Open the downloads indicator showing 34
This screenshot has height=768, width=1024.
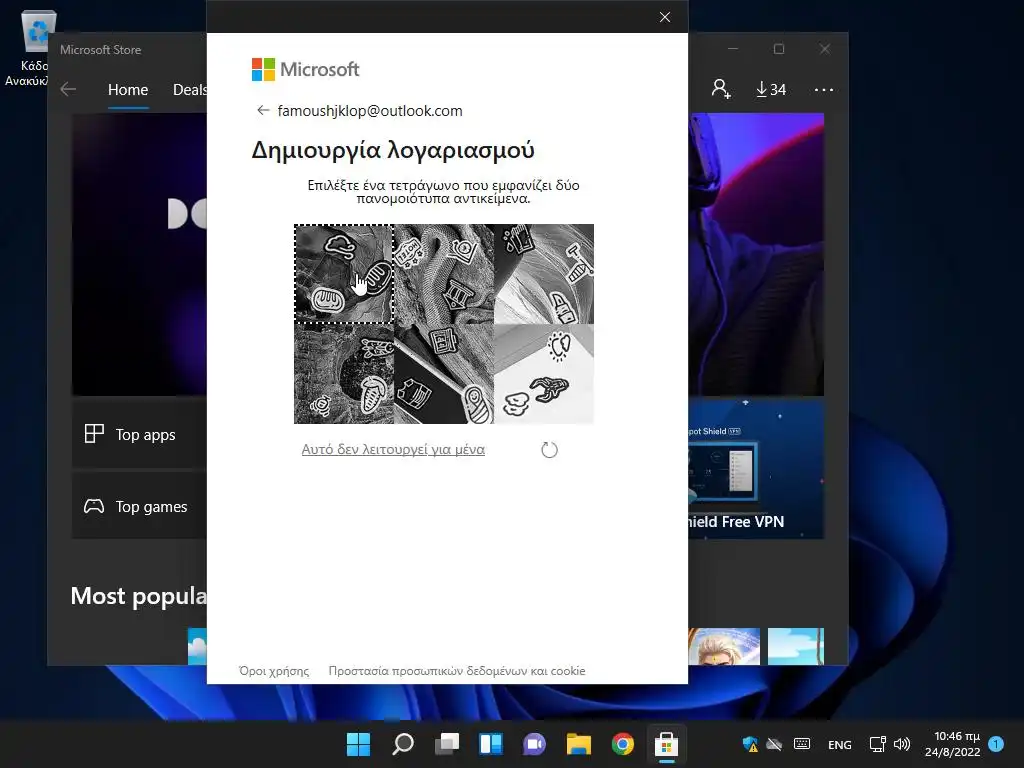point(771,89)
